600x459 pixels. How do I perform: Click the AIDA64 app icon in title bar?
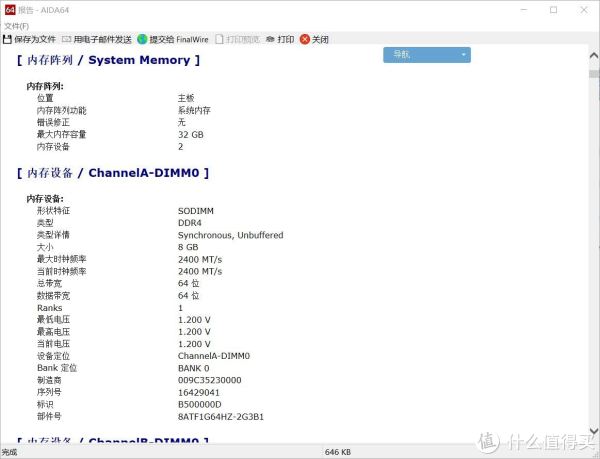point(10,10)
